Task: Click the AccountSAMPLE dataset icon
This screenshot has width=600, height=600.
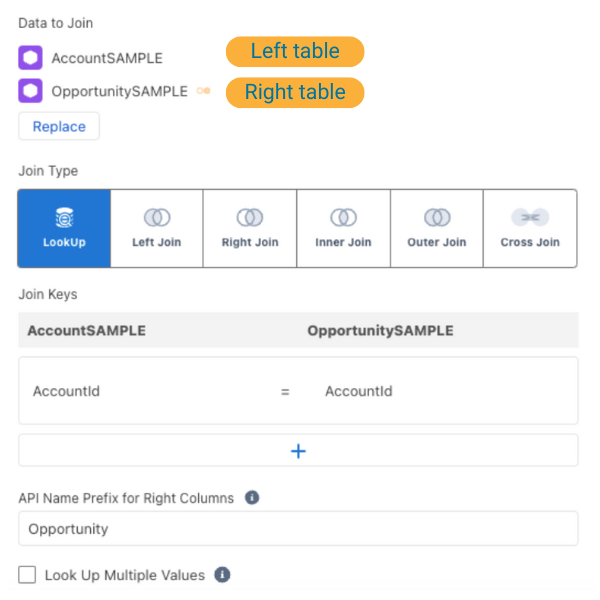Action: 30,58
